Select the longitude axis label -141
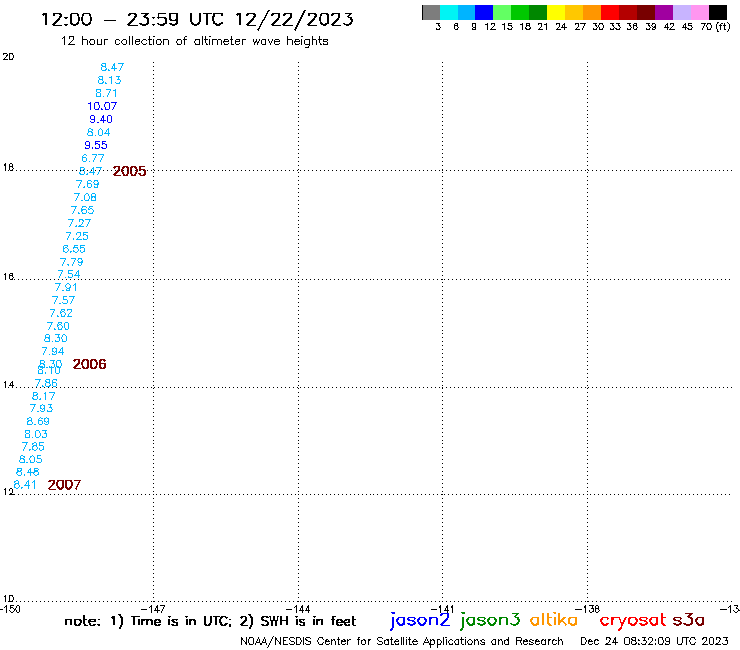This screenshot has width=740, height=650. 442,609
